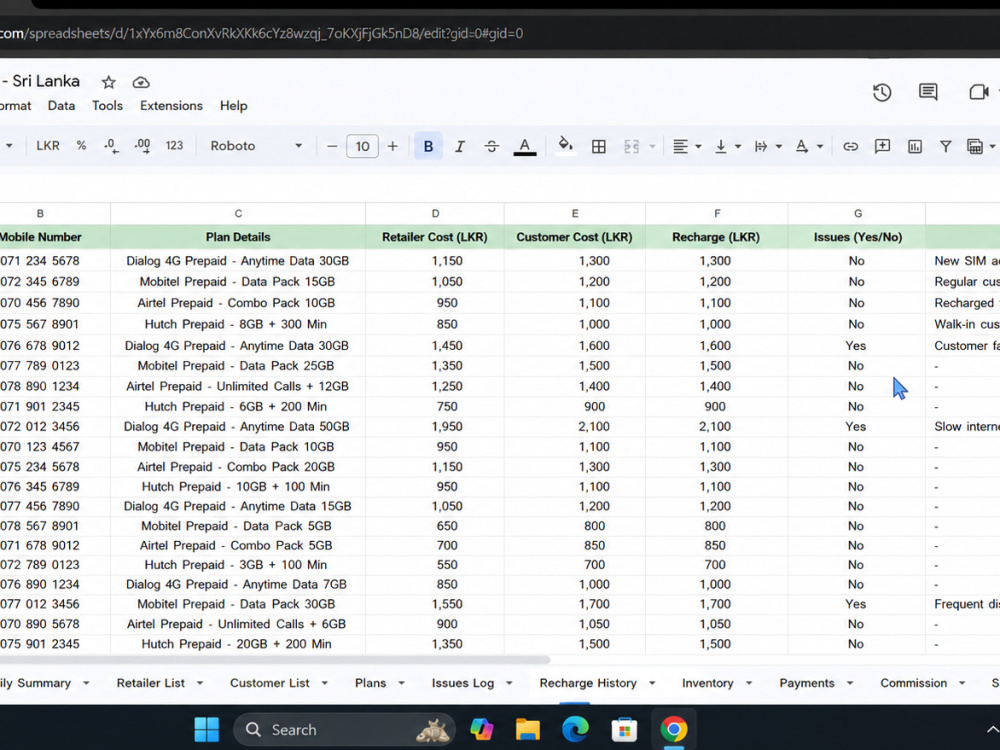The width and height of the screenshot is (1000, 750).
Task: Toggle strikethrough formatting
Action: click(x=491, y=146)
